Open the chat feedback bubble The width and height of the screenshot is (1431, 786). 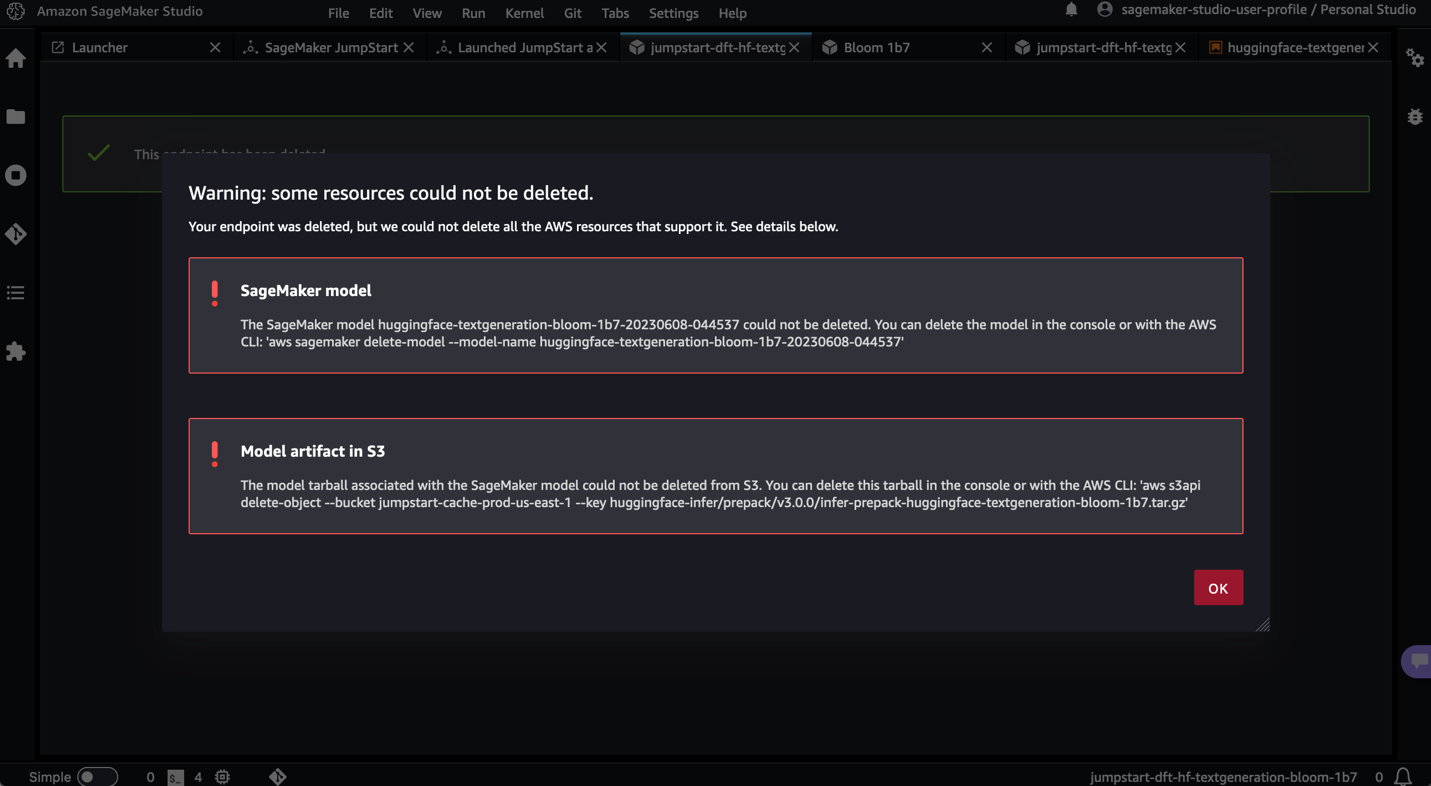1418,661
